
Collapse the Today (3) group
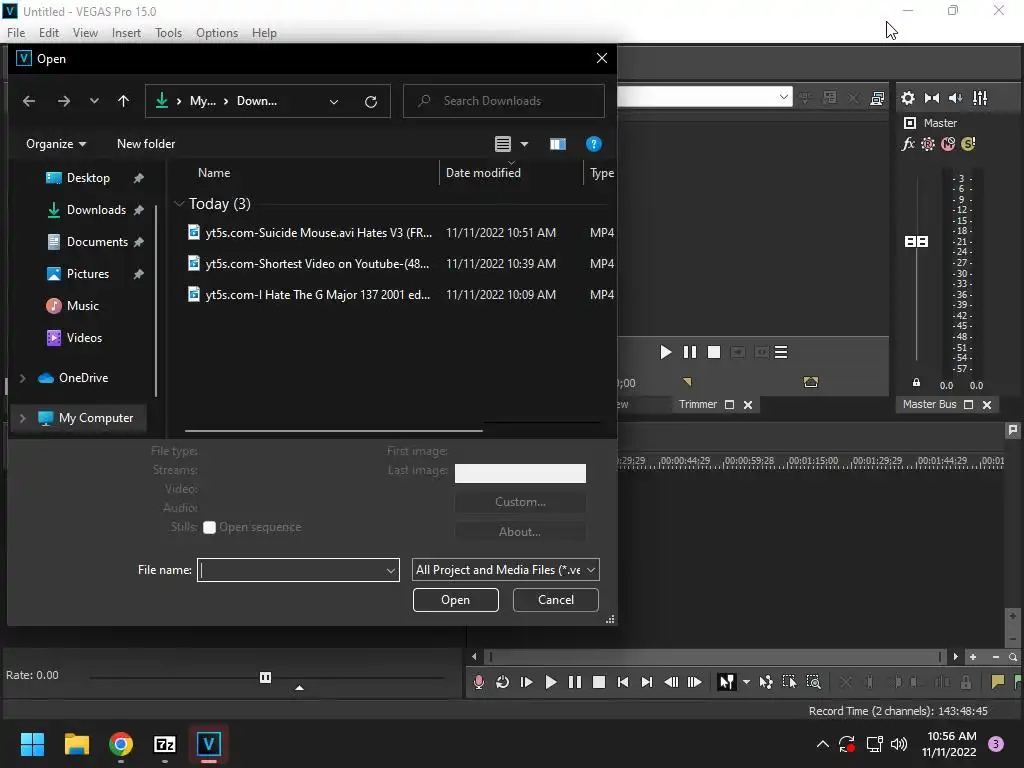179,204
